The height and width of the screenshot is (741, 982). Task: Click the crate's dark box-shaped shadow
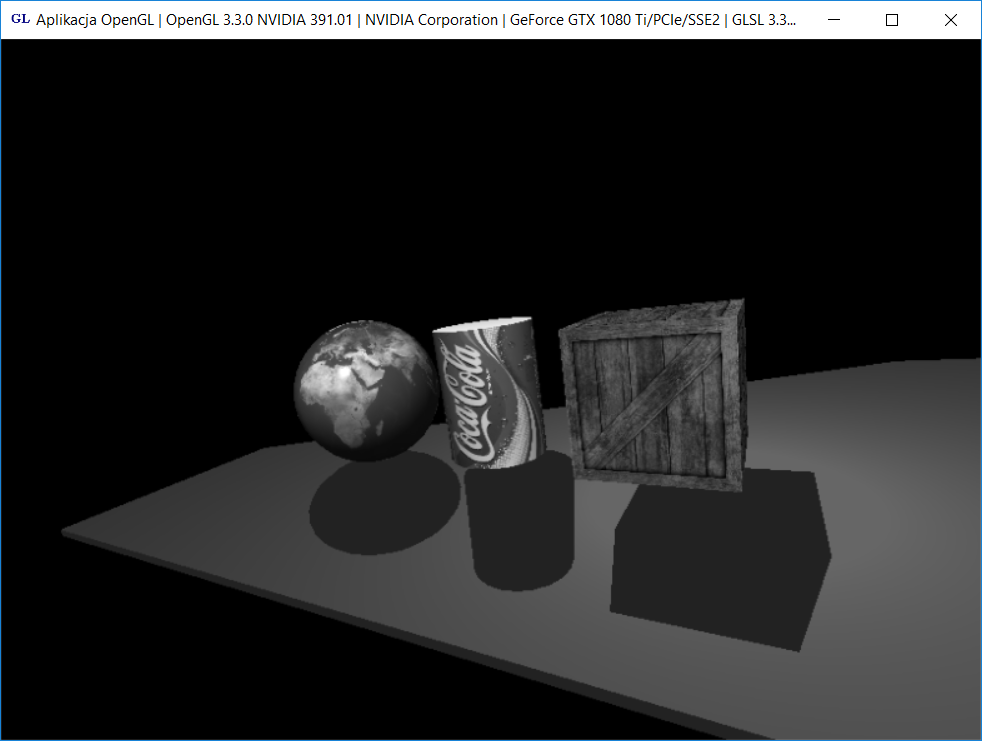[x=720, y=560]
